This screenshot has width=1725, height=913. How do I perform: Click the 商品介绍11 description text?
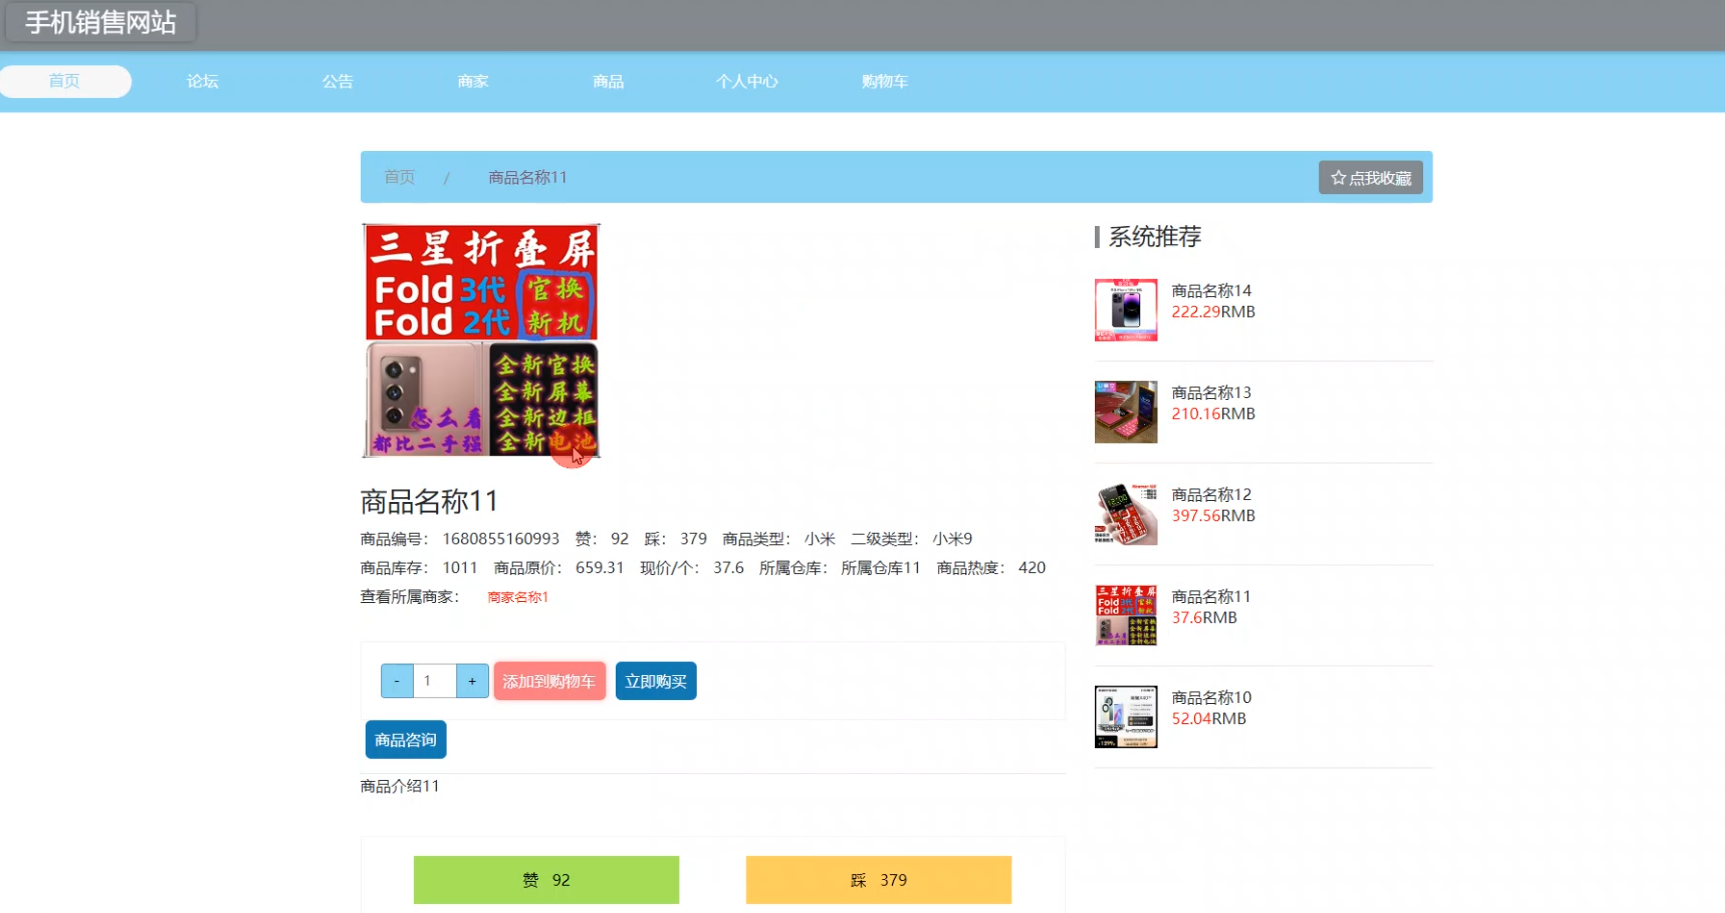pos(400,787)
